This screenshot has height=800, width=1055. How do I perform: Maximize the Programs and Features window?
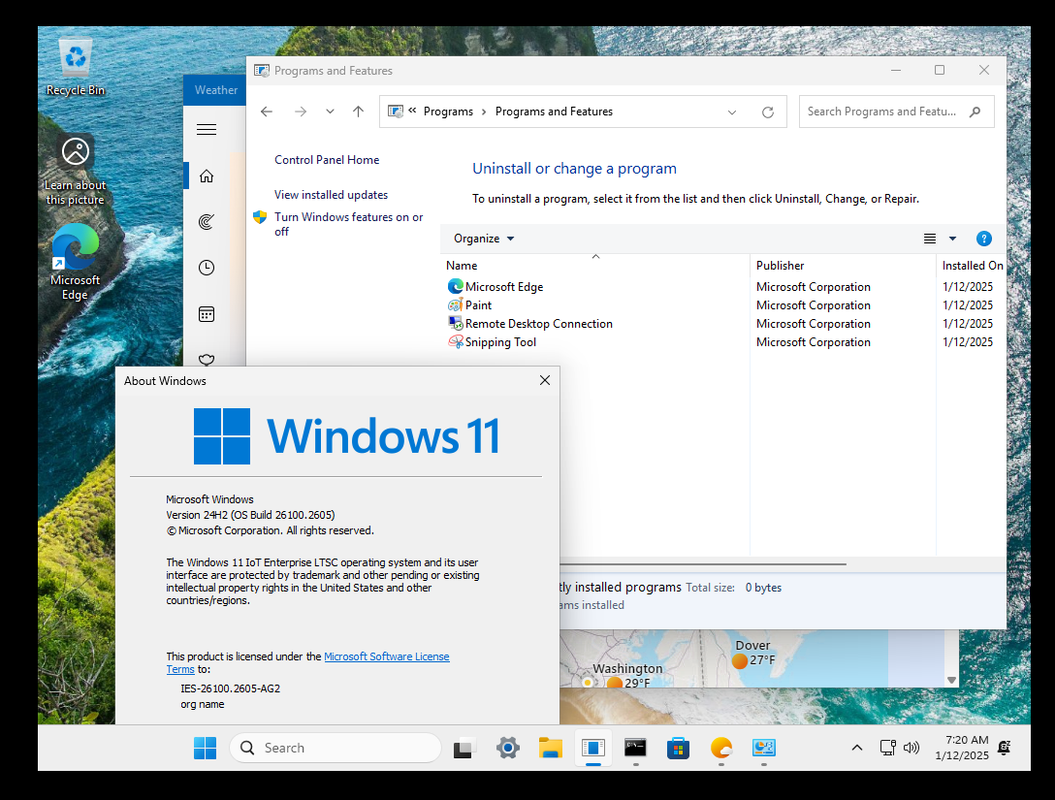pos(939,70)
